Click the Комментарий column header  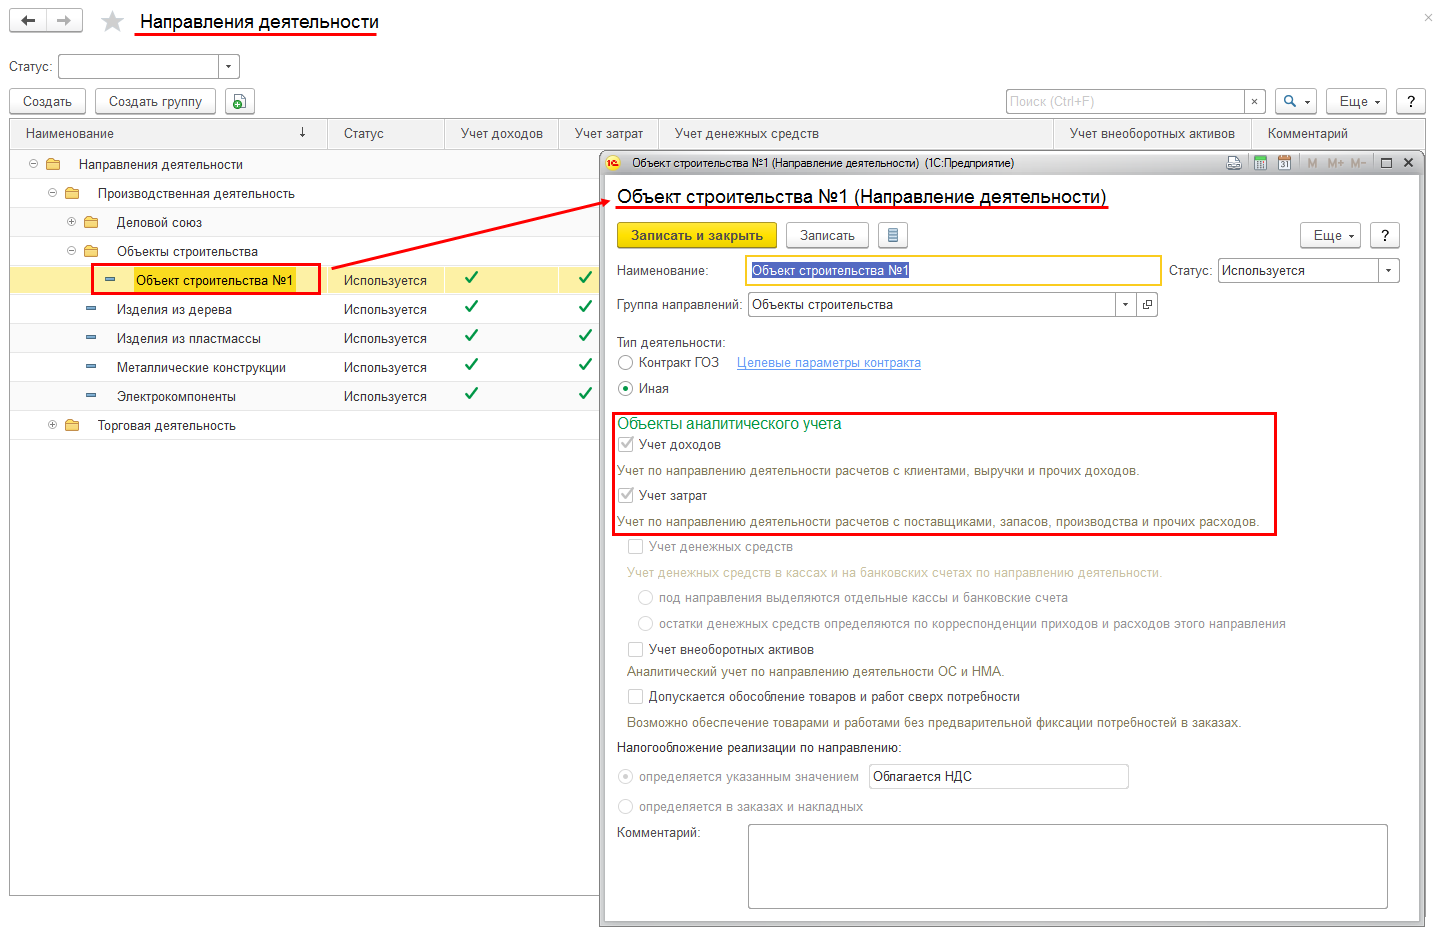point(1338,133)
